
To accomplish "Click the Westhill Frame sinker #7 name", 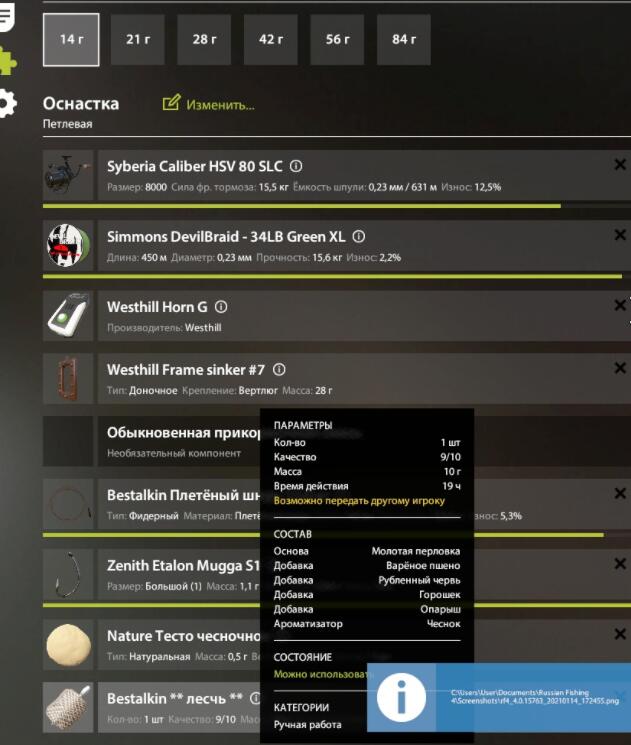I will click(186, 370).
